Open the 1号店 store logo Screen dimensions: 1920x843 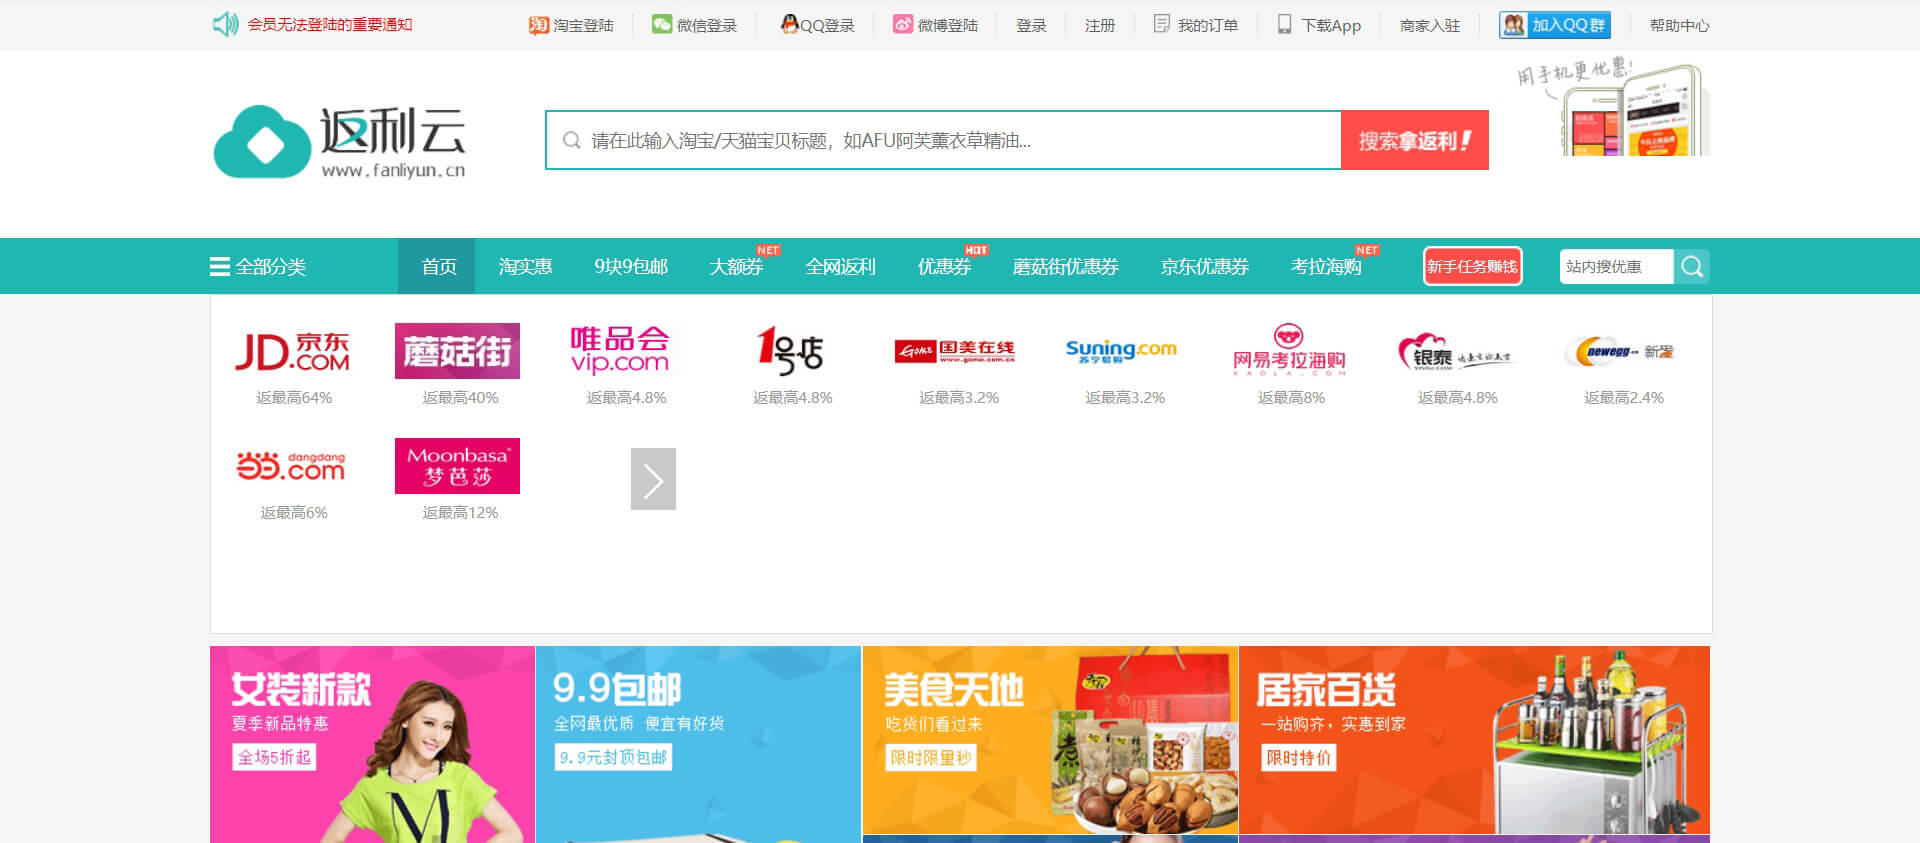click(x=791, y=351)
